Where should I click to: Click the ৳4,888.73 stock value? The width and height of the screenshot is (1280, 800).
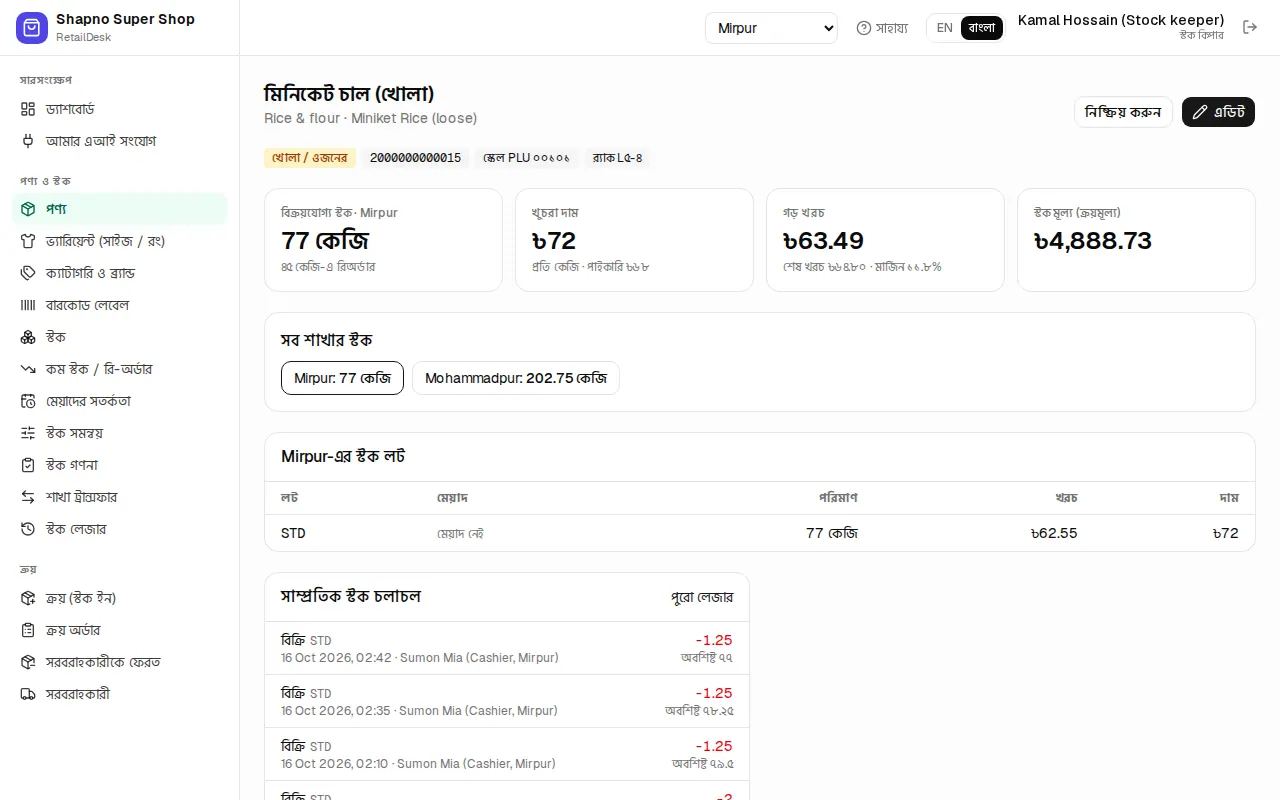click(1092, 241)
